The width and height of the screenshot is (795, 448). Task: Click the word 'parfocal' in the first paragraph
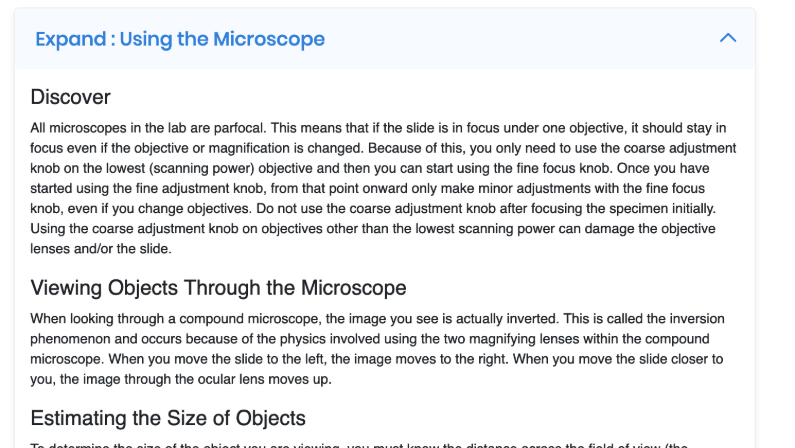[x=239, y=128]
